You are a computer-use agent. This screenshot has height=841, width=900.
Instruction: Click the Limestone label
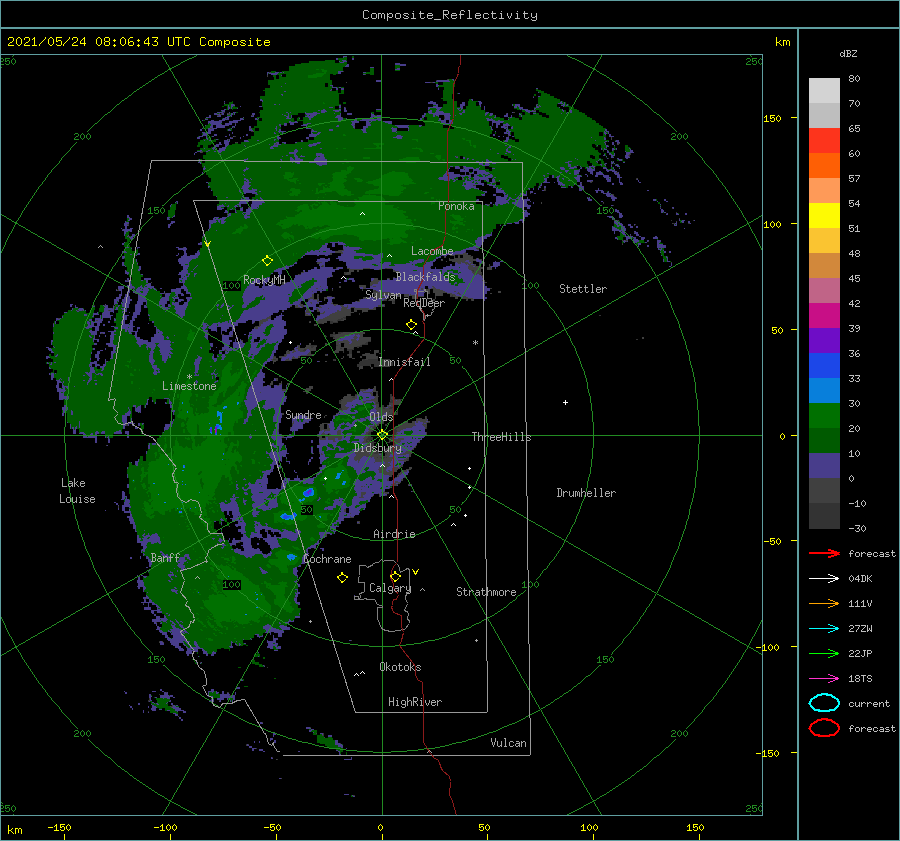tap(189, 386)
